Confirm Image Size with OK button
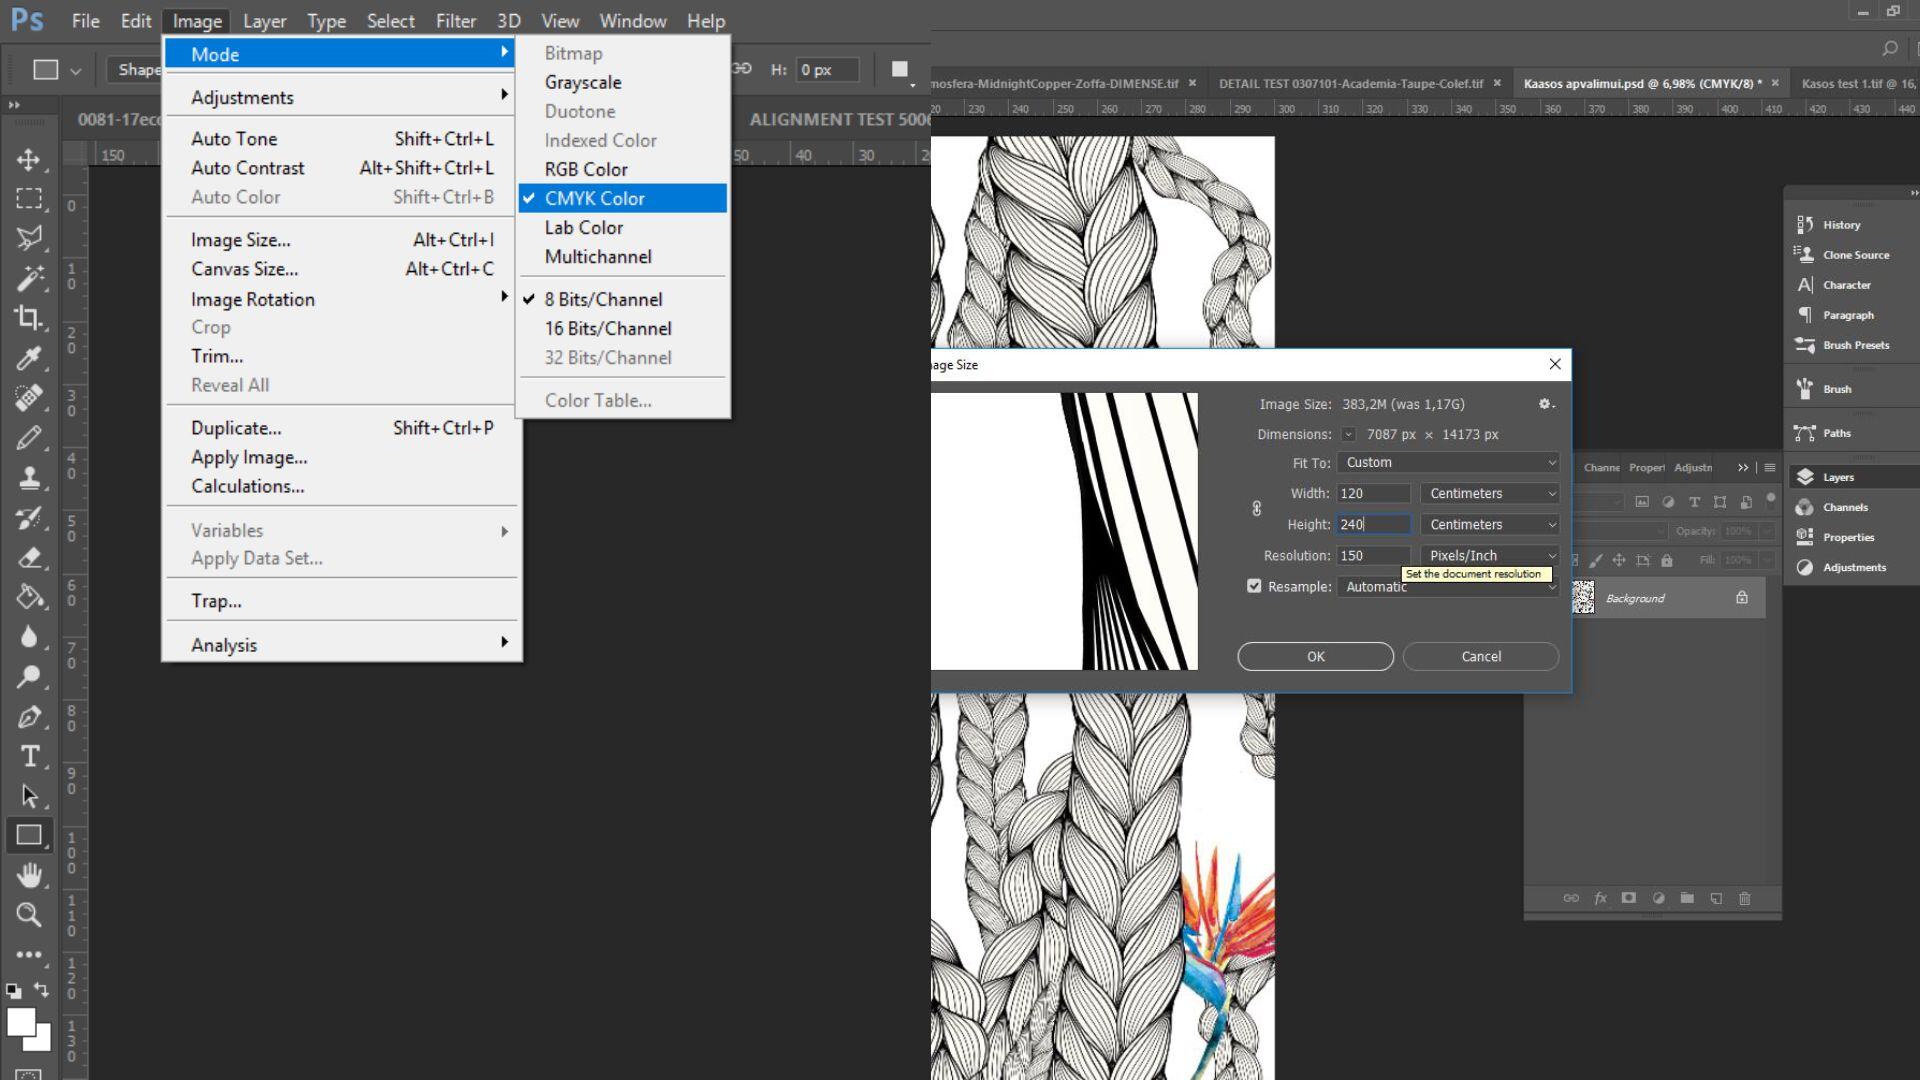 coord(1315,656)
